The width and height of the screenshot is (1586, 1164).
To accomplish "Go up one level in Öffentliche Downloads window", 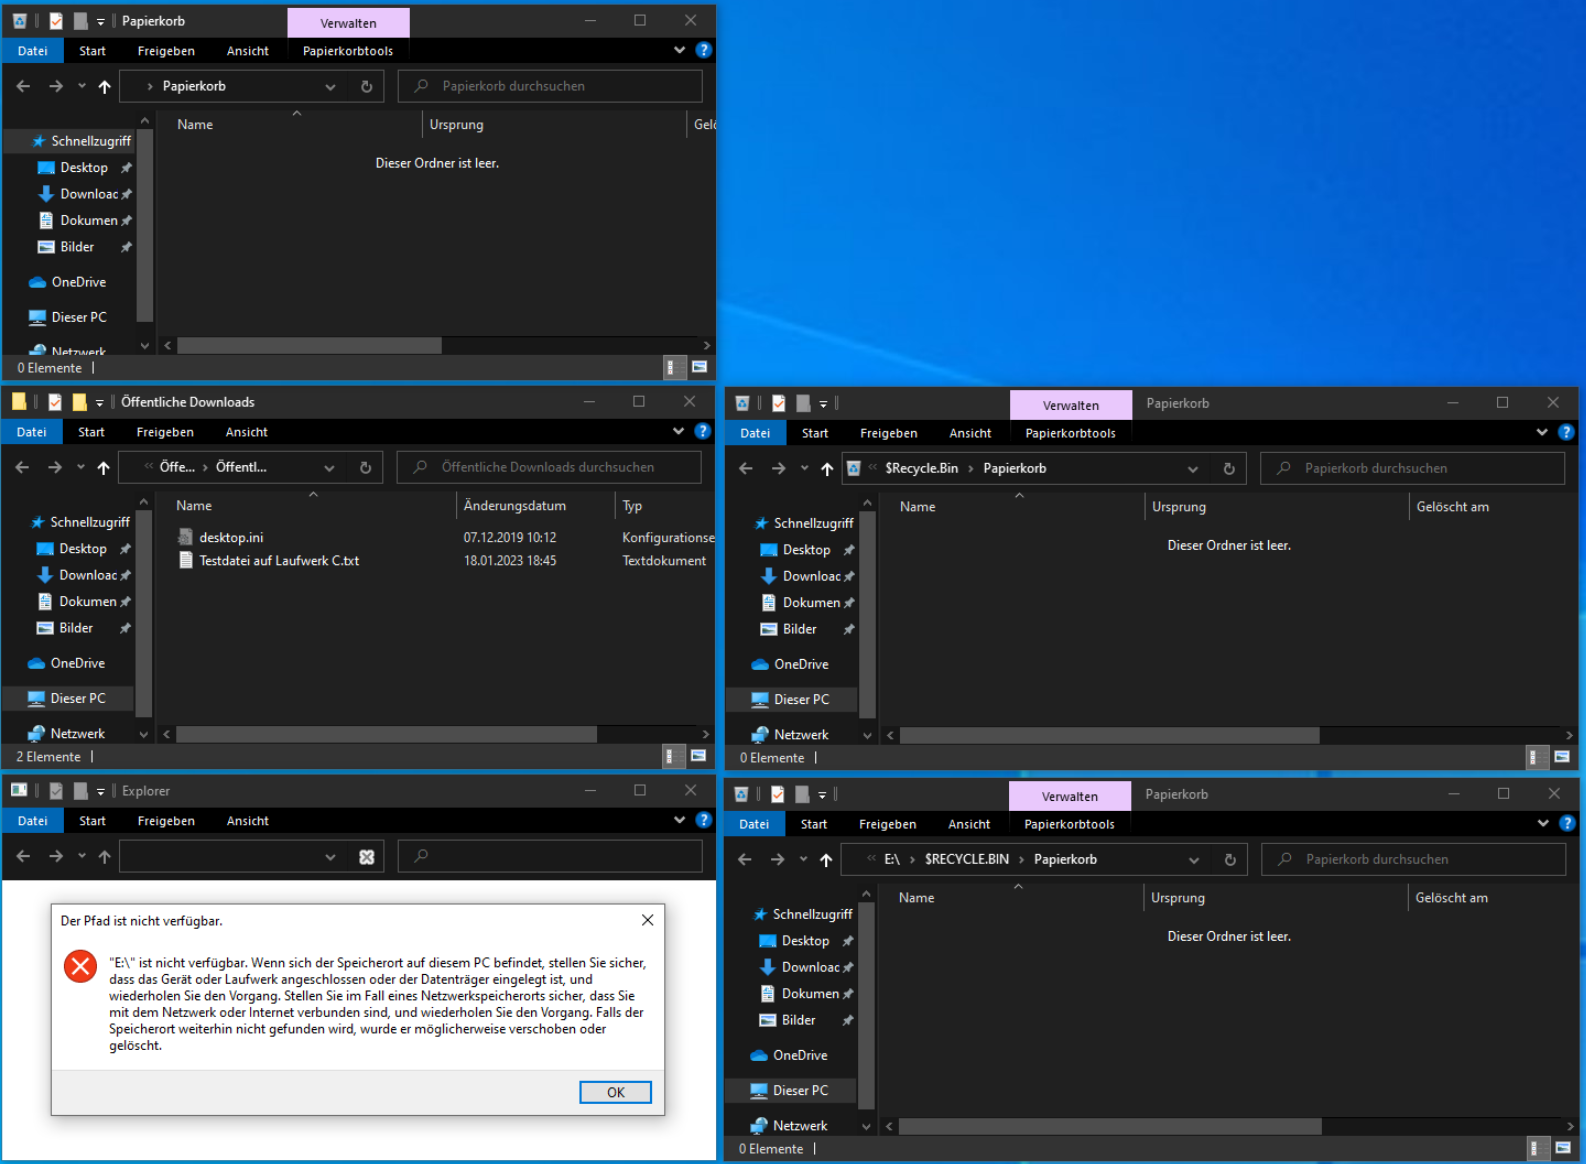I will tap(103, 468).
